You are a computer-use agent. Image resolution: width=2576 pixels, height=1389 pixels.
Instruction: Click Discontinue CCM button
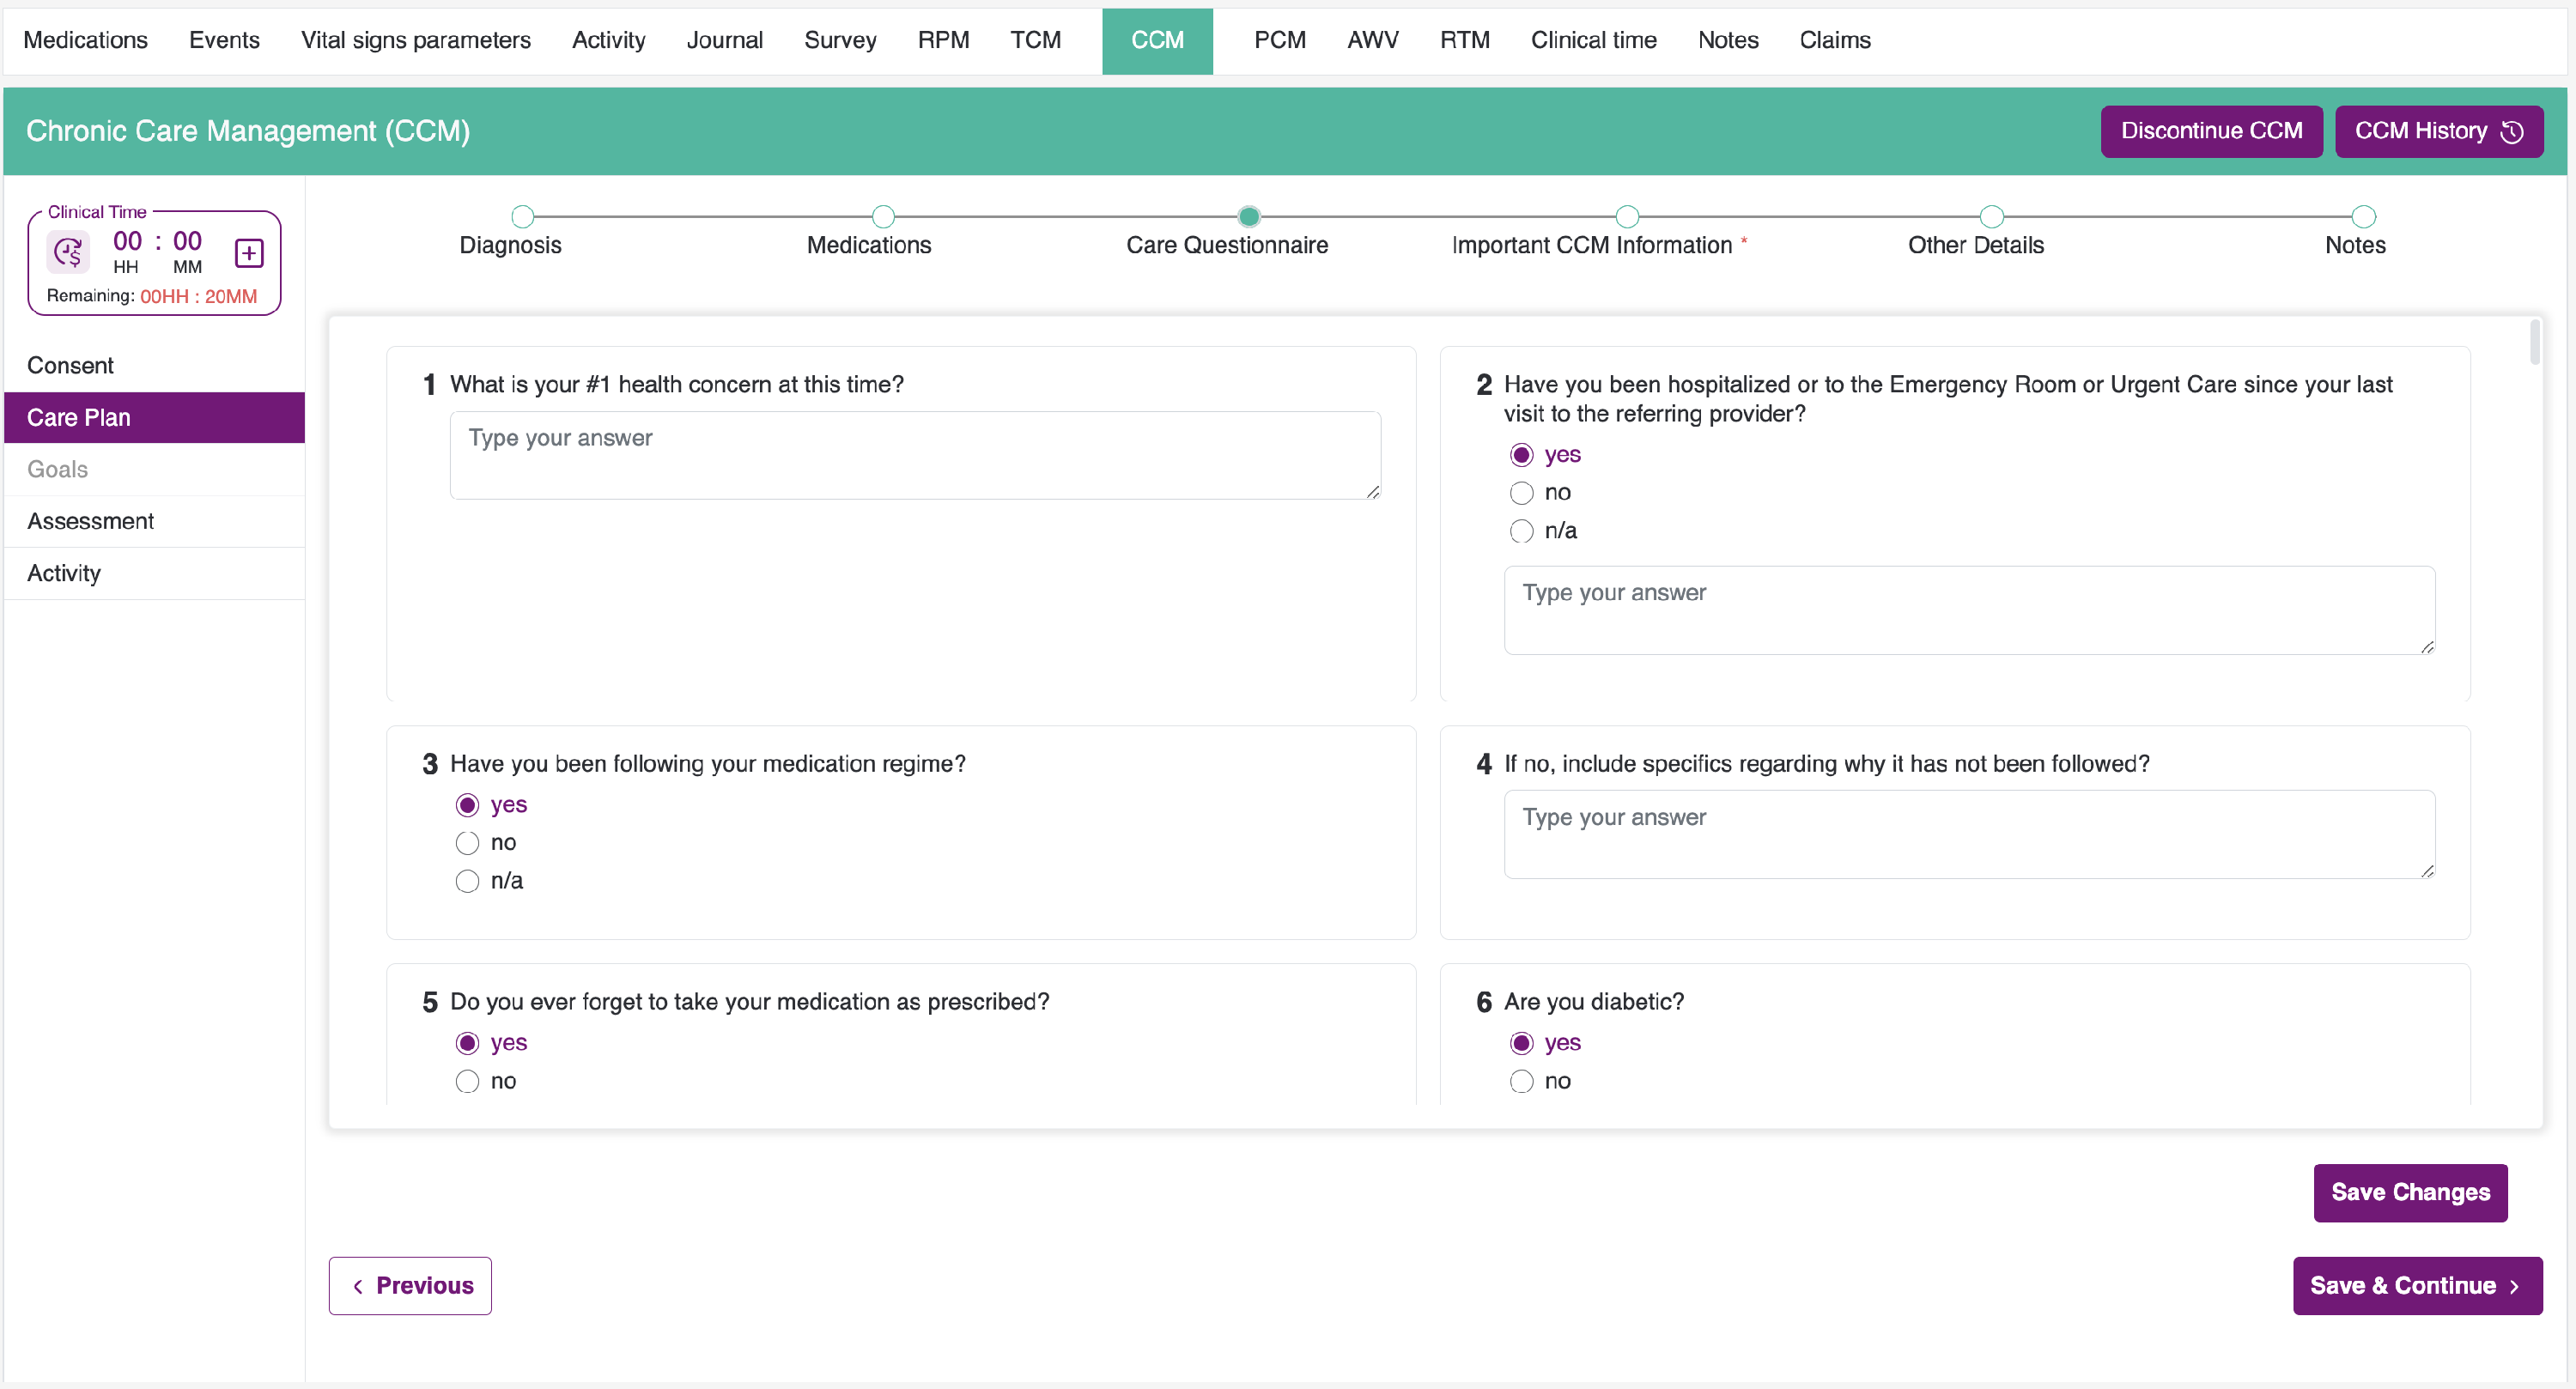pyautogui.click(x=2210, y=131)
